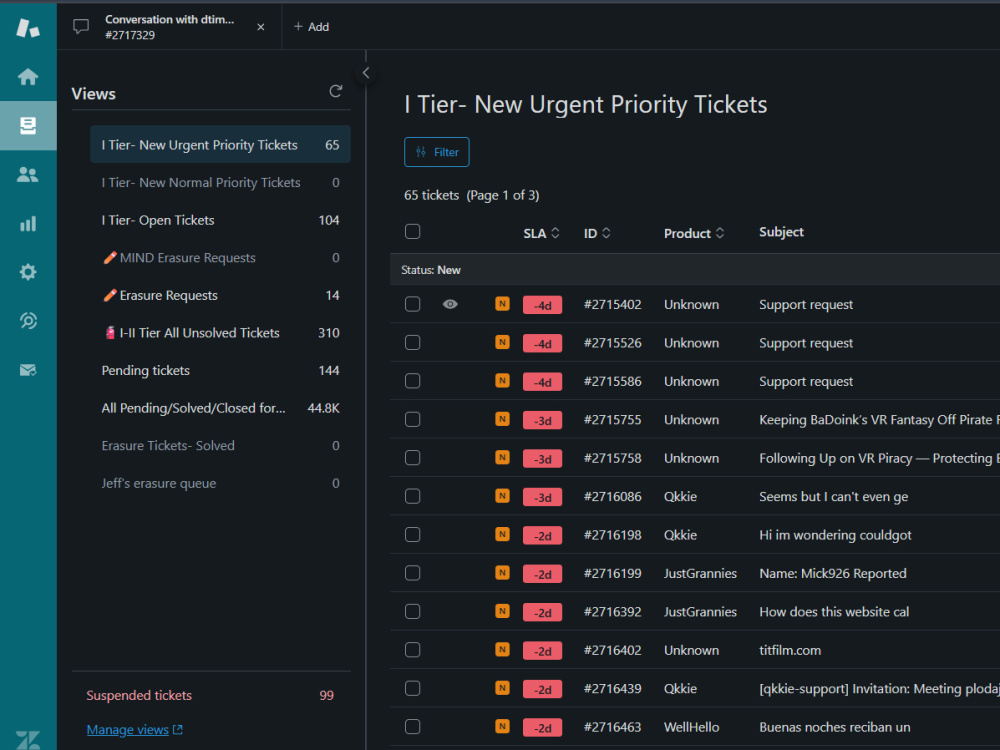Open Erasure Tickets- Solved view
The image size is (1000, 750).
point(220,446)
